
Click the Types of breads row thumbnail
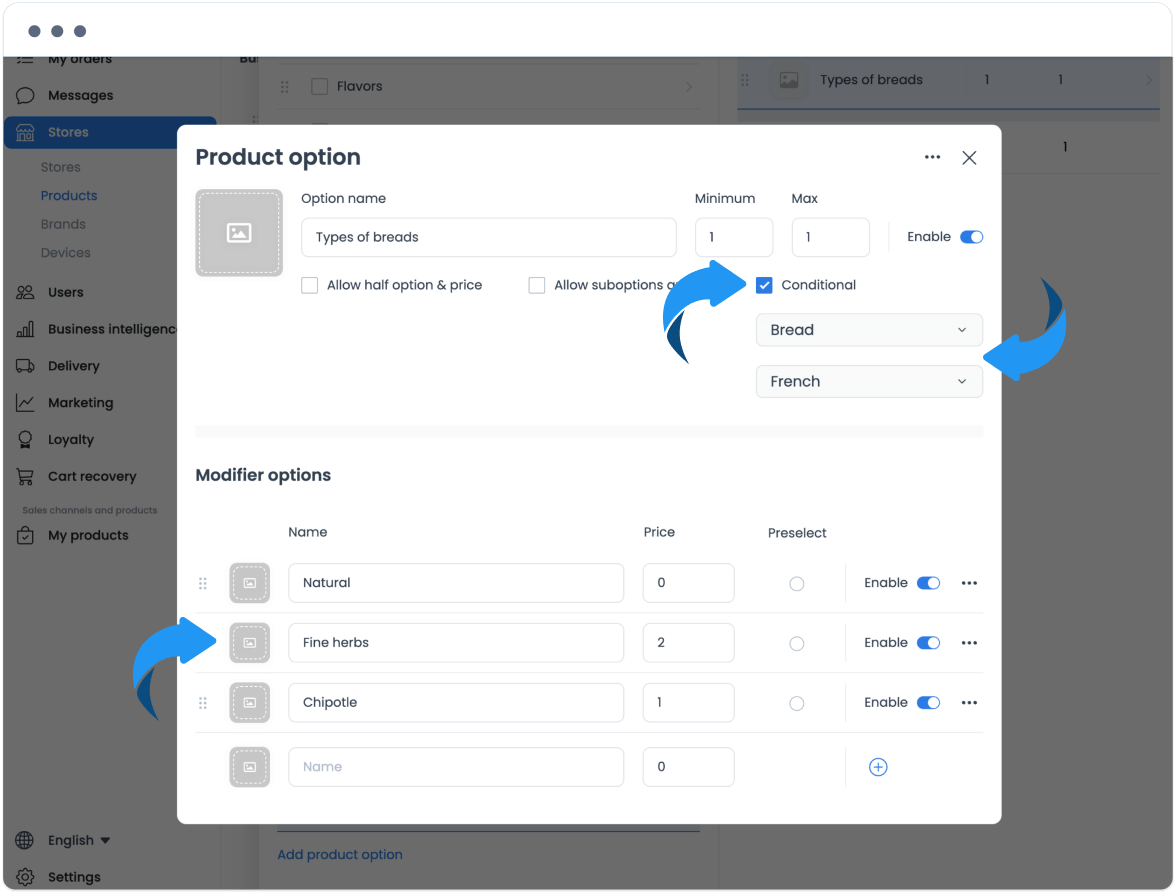click(x=789, y=80)
